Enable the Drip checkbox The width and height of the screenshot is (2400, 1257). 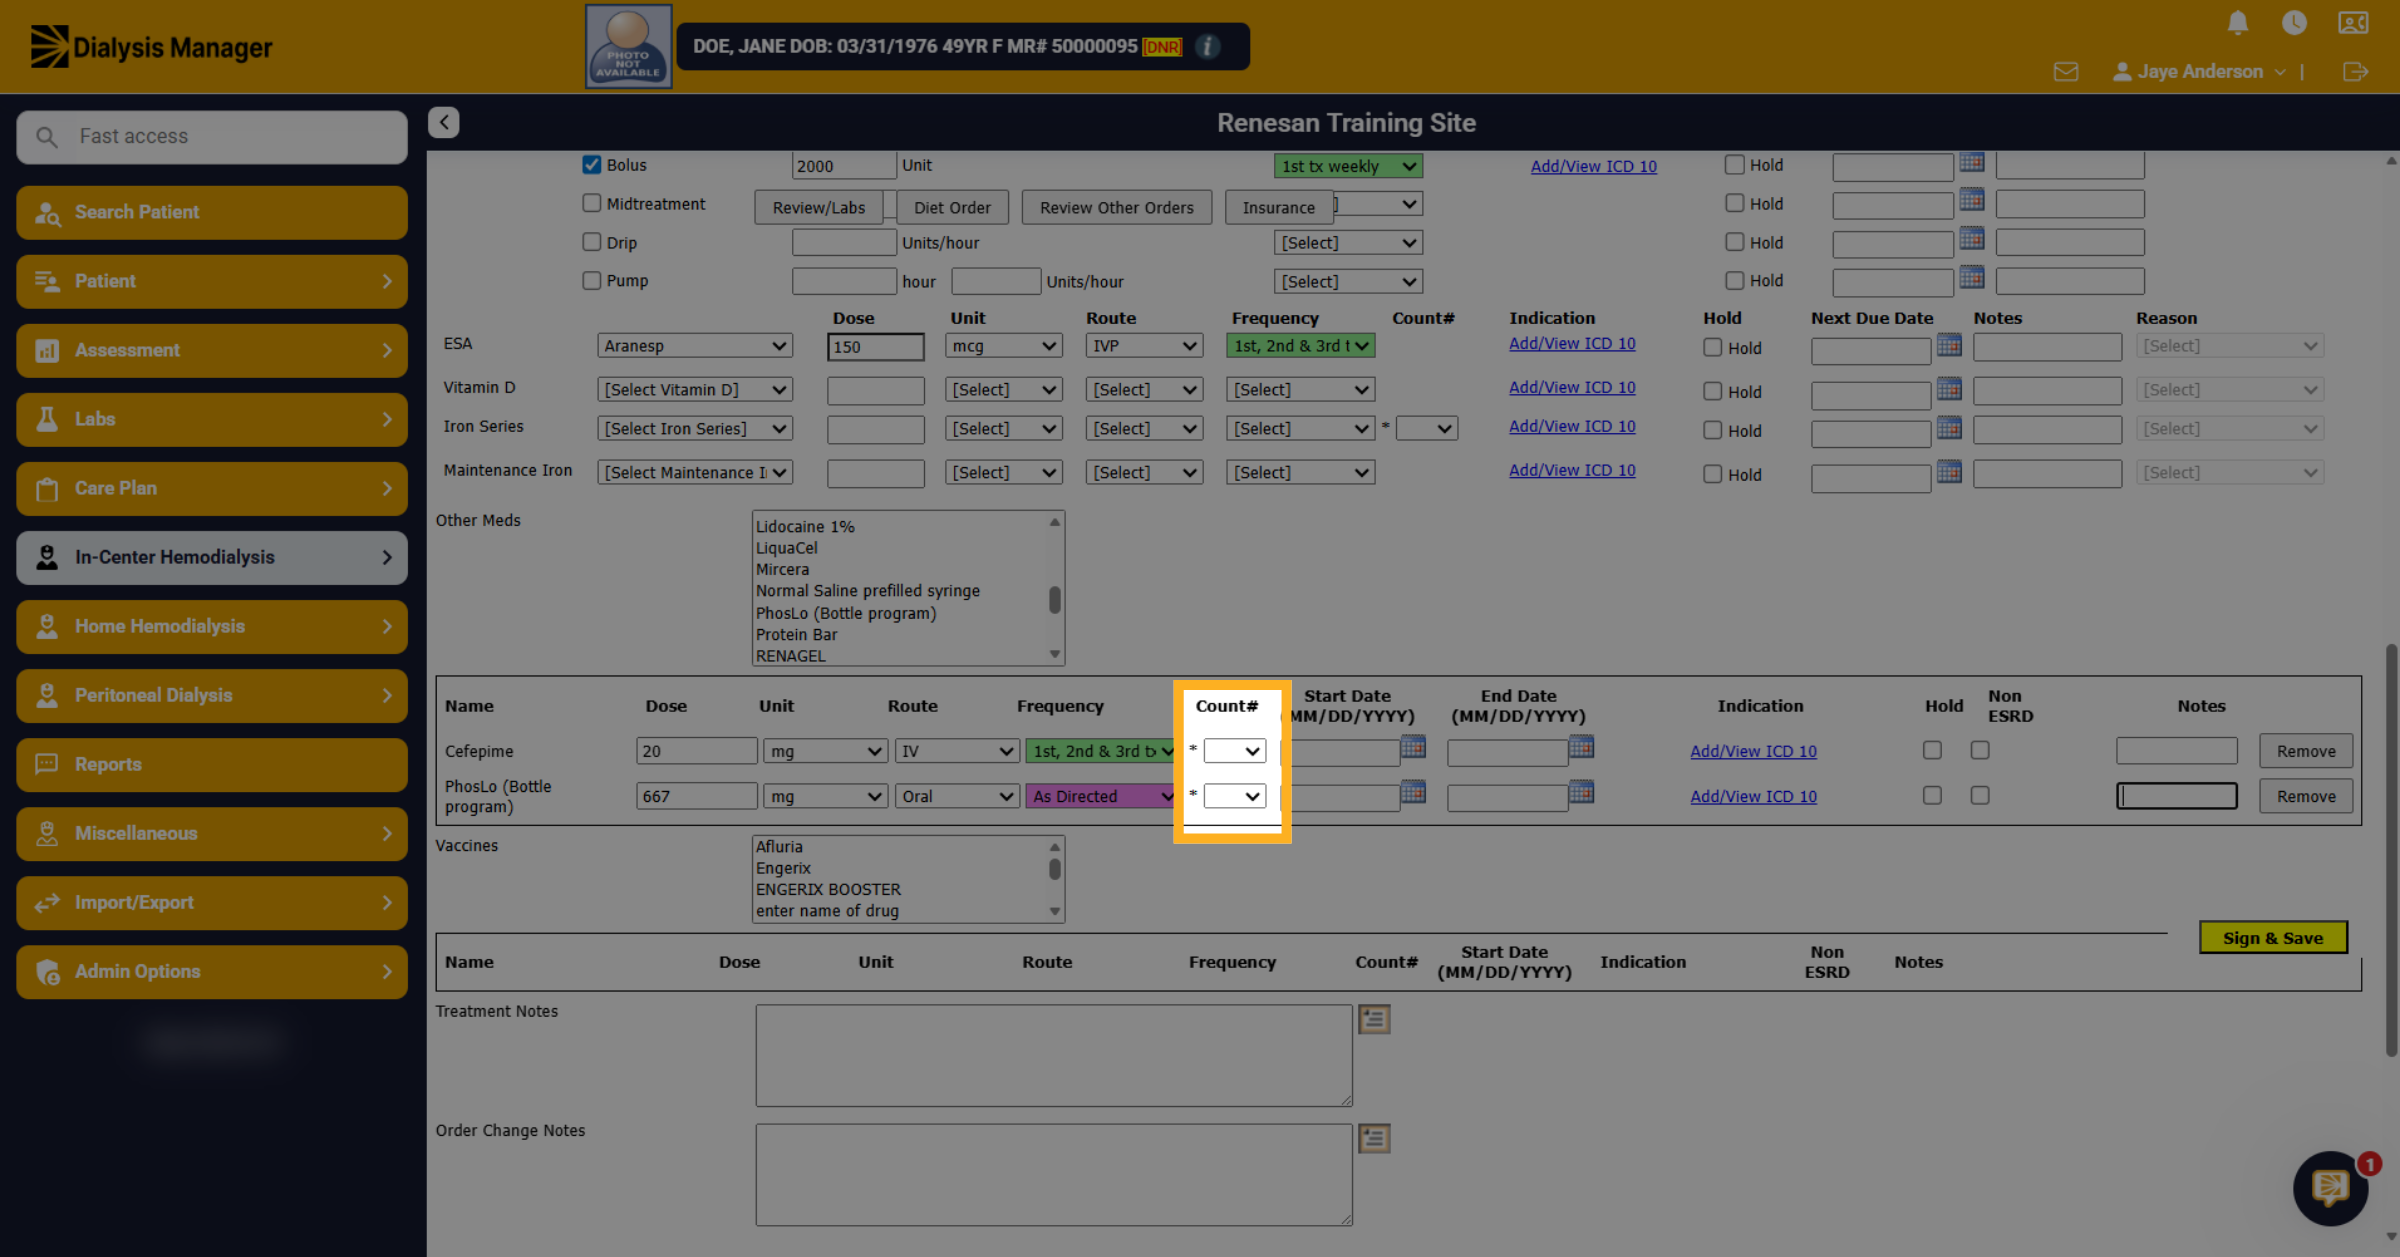[592, 242]
